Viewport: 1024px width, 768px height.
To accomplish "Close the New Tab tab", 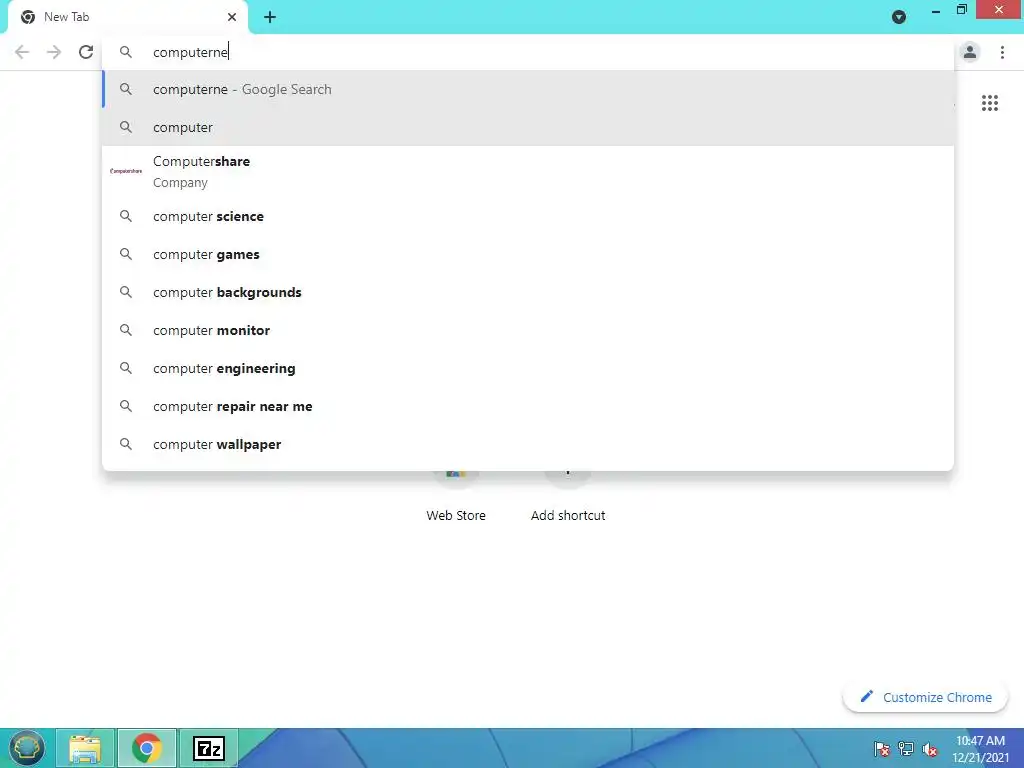I will (x=232, y=17).
